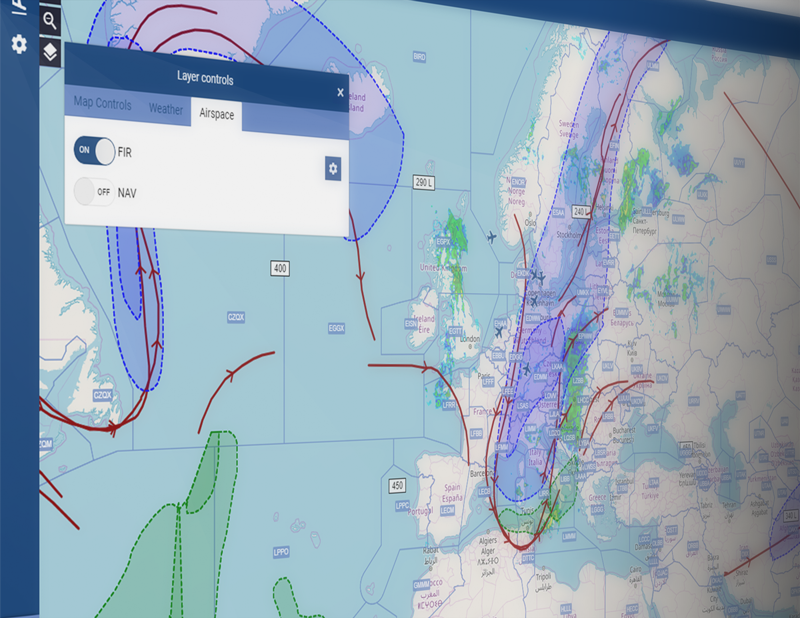Click the London city label
The height and width of the screenshot is (618, 800).
coord(470,339)
